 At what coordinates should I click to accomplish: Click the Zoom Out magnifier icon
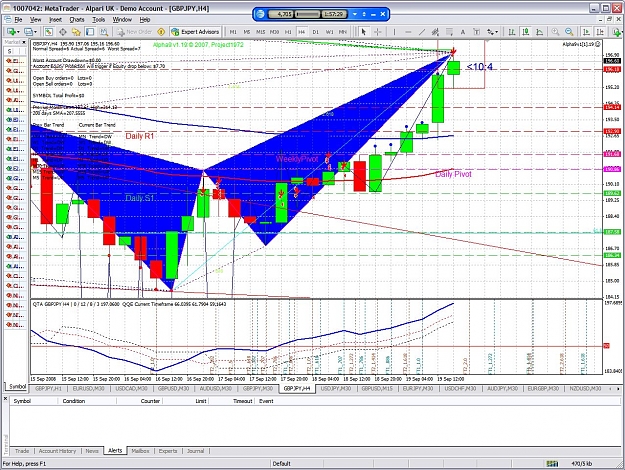[x=569, y=32]
